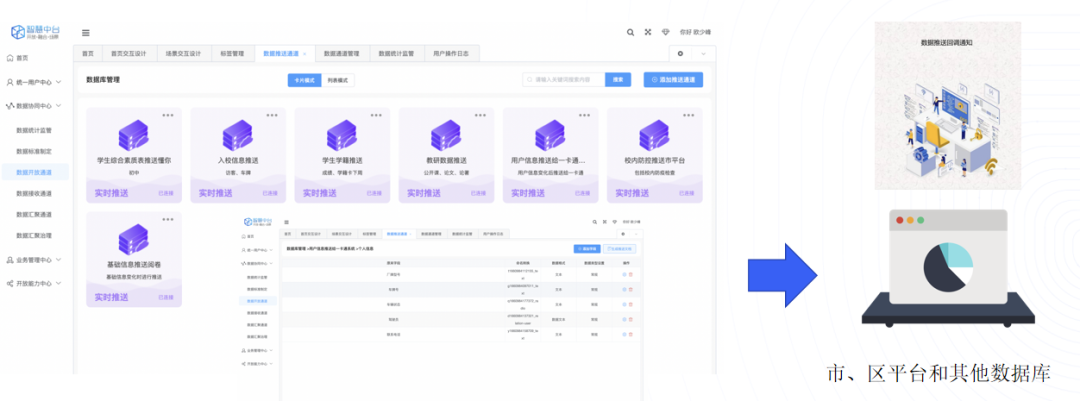Image resolution: width=1080 pixels, height=401 pixels.
Task: Click the 添加推送通道 button
Action: tap(672, 79)
